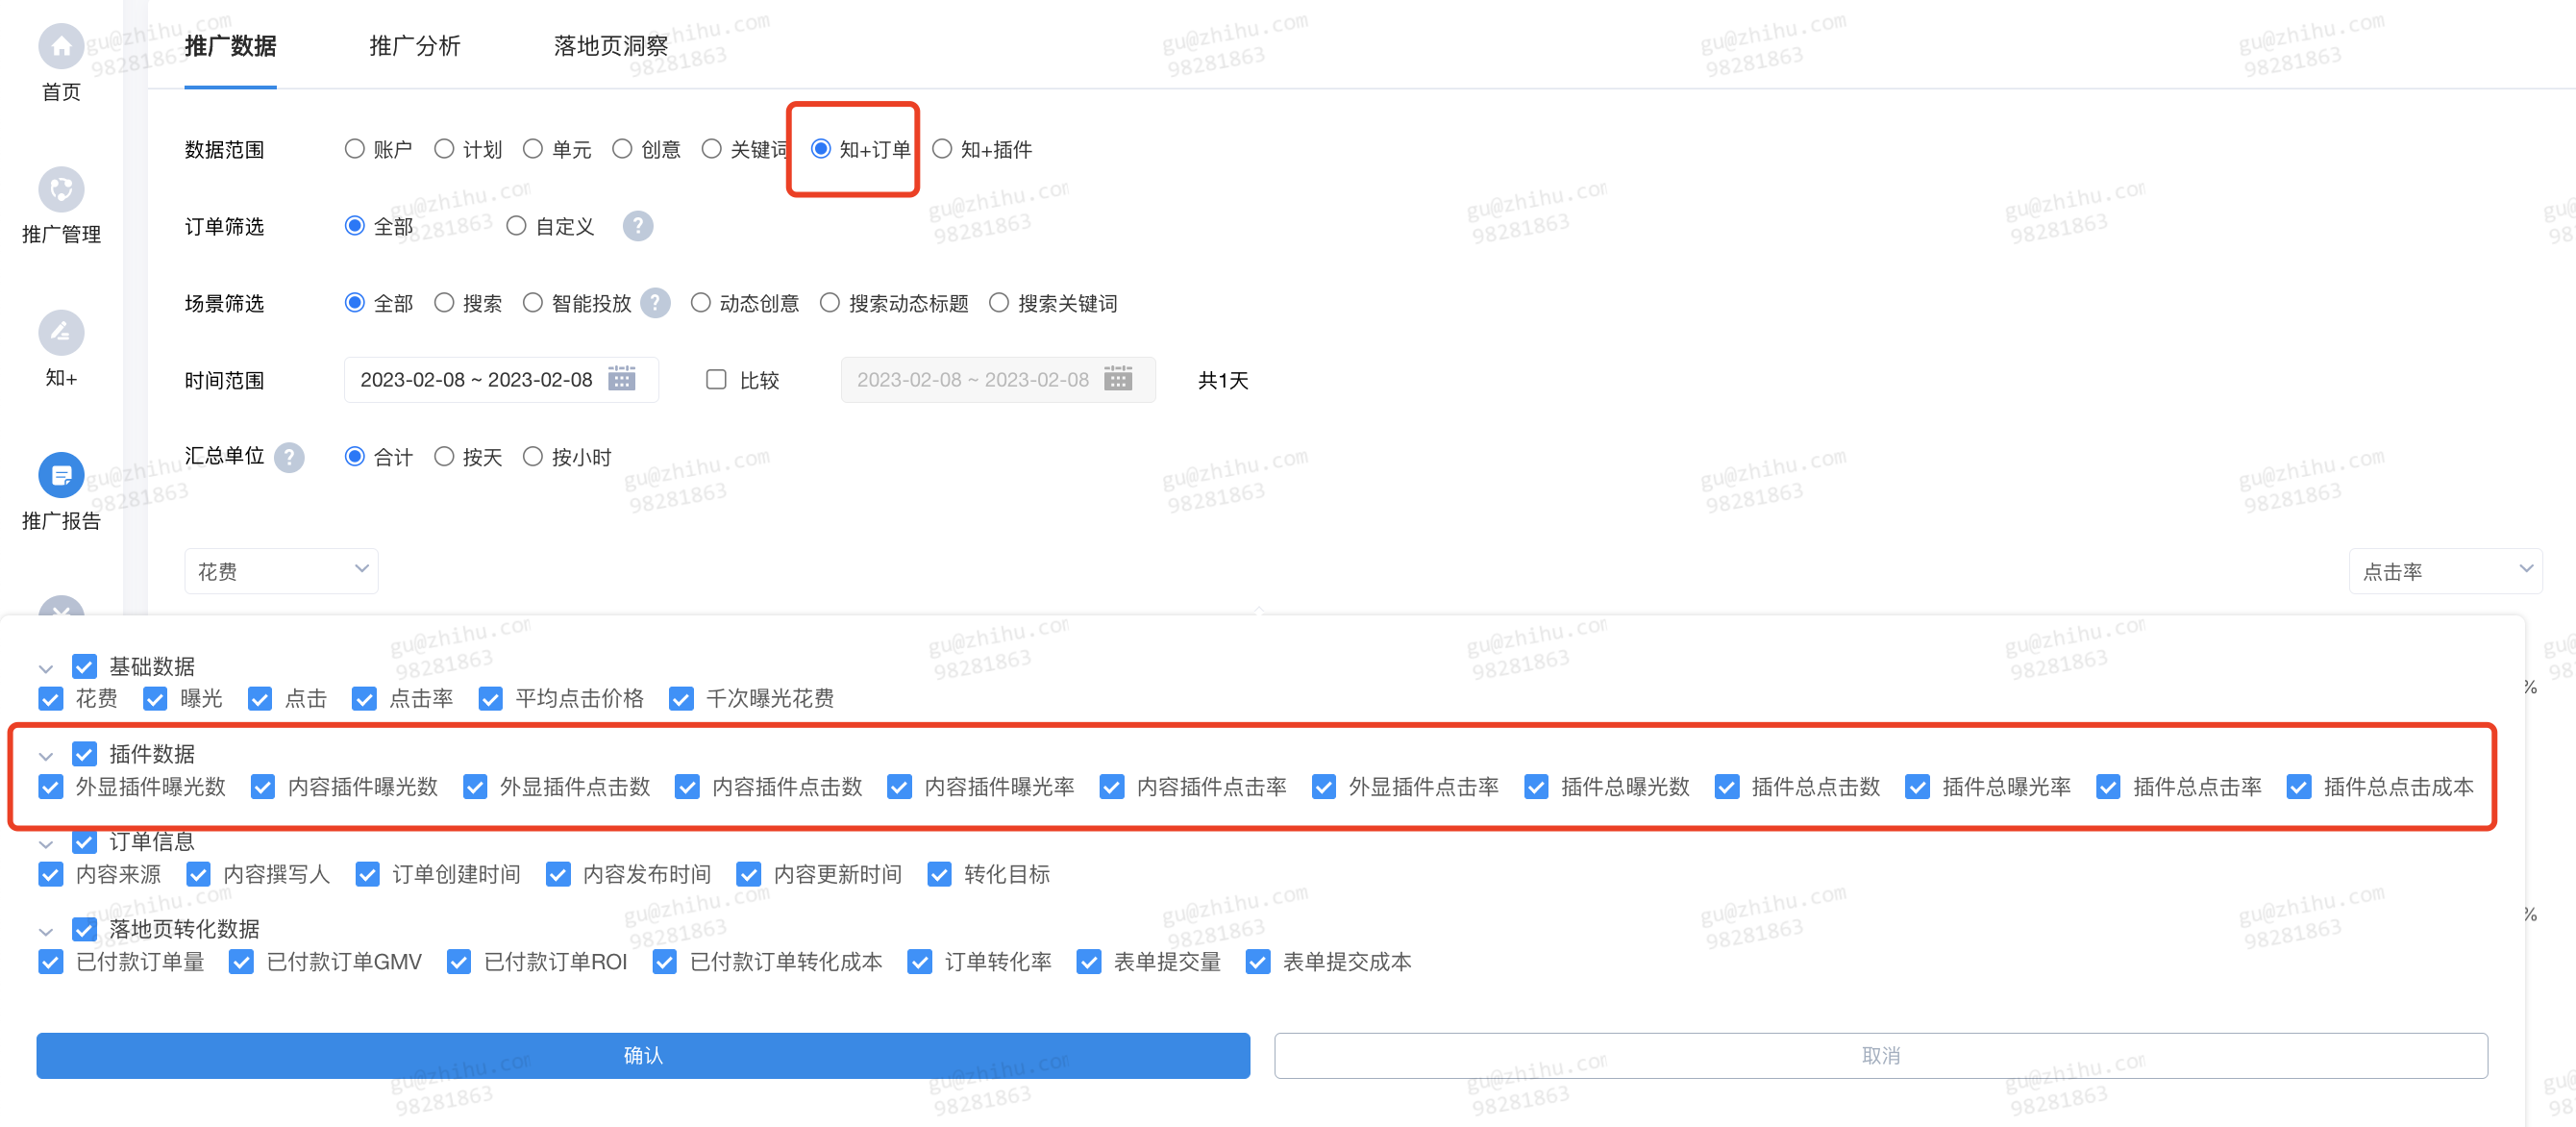The image size is (2576, 1127).
Task: Collapse the 插件数据 group chevron
Action: pyautogui.click(x=46, y=756)
